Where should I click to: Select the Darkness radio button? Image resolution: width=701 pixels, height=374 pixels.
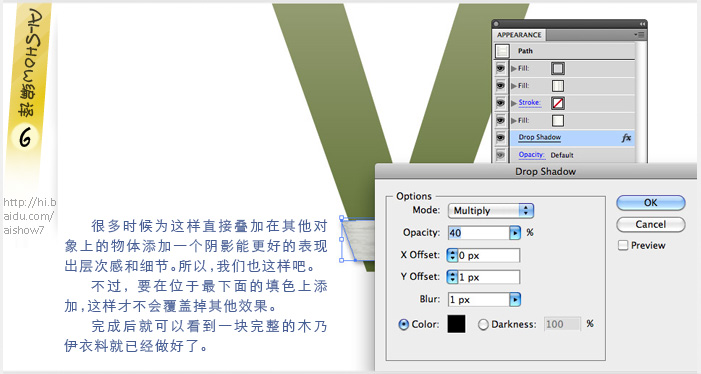pyautogui.click(x=483, y=324)
